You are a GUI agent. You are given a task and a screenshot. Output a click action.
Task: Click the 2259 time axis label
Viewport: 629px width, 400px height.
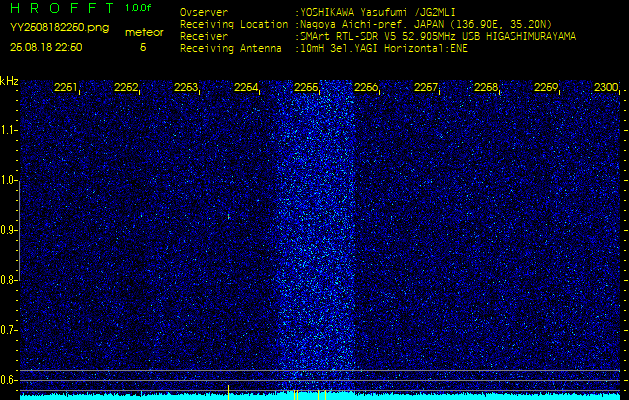pyautogui.click(x=546, y=87)
